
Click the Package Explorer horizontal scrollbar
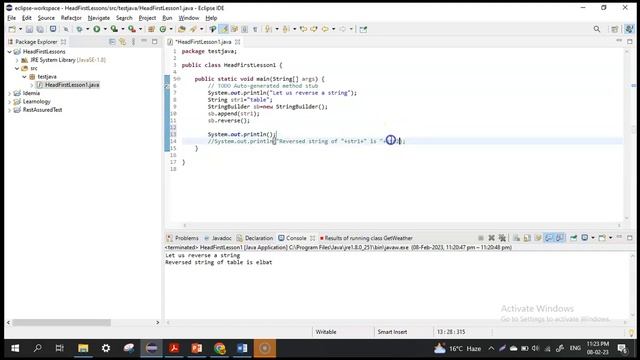pos(61,322)
